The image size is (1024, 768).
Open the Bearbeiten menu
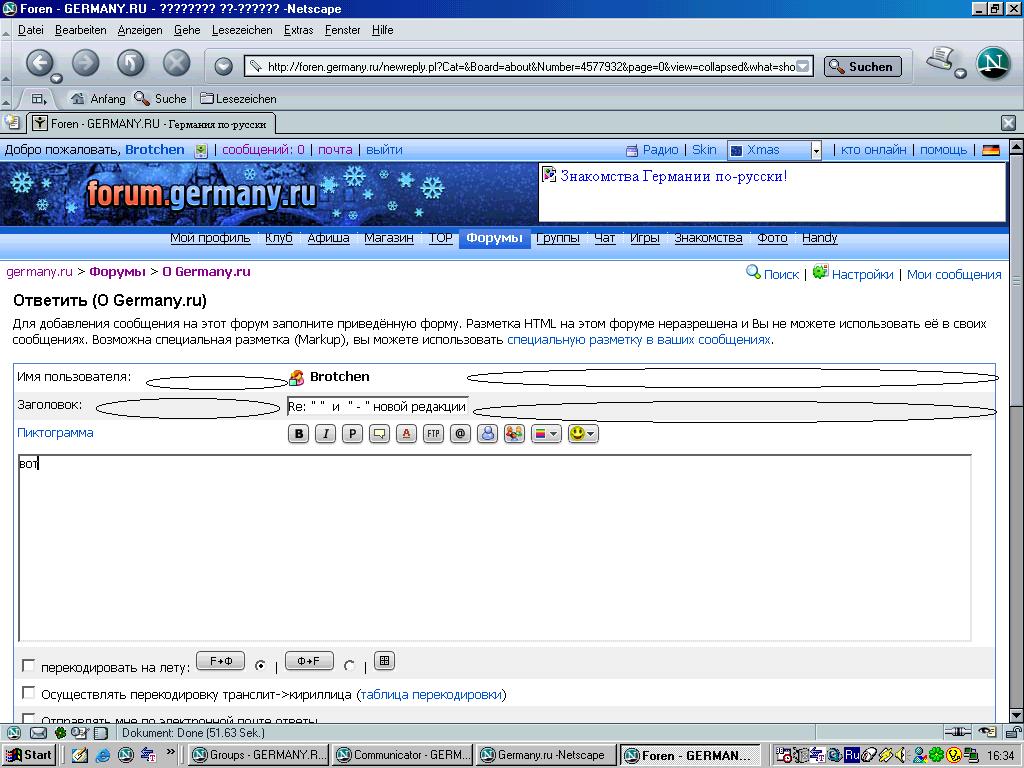pyautogui.click(x=80, y=30)
